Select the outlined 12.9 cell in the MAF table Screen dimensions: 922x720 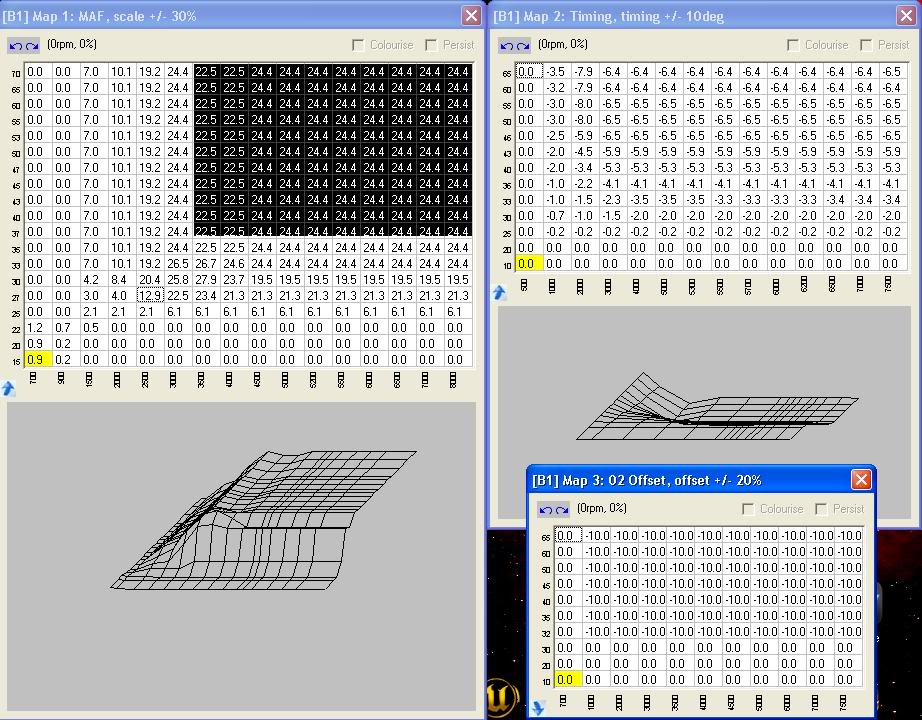click(x=148, y=295)
